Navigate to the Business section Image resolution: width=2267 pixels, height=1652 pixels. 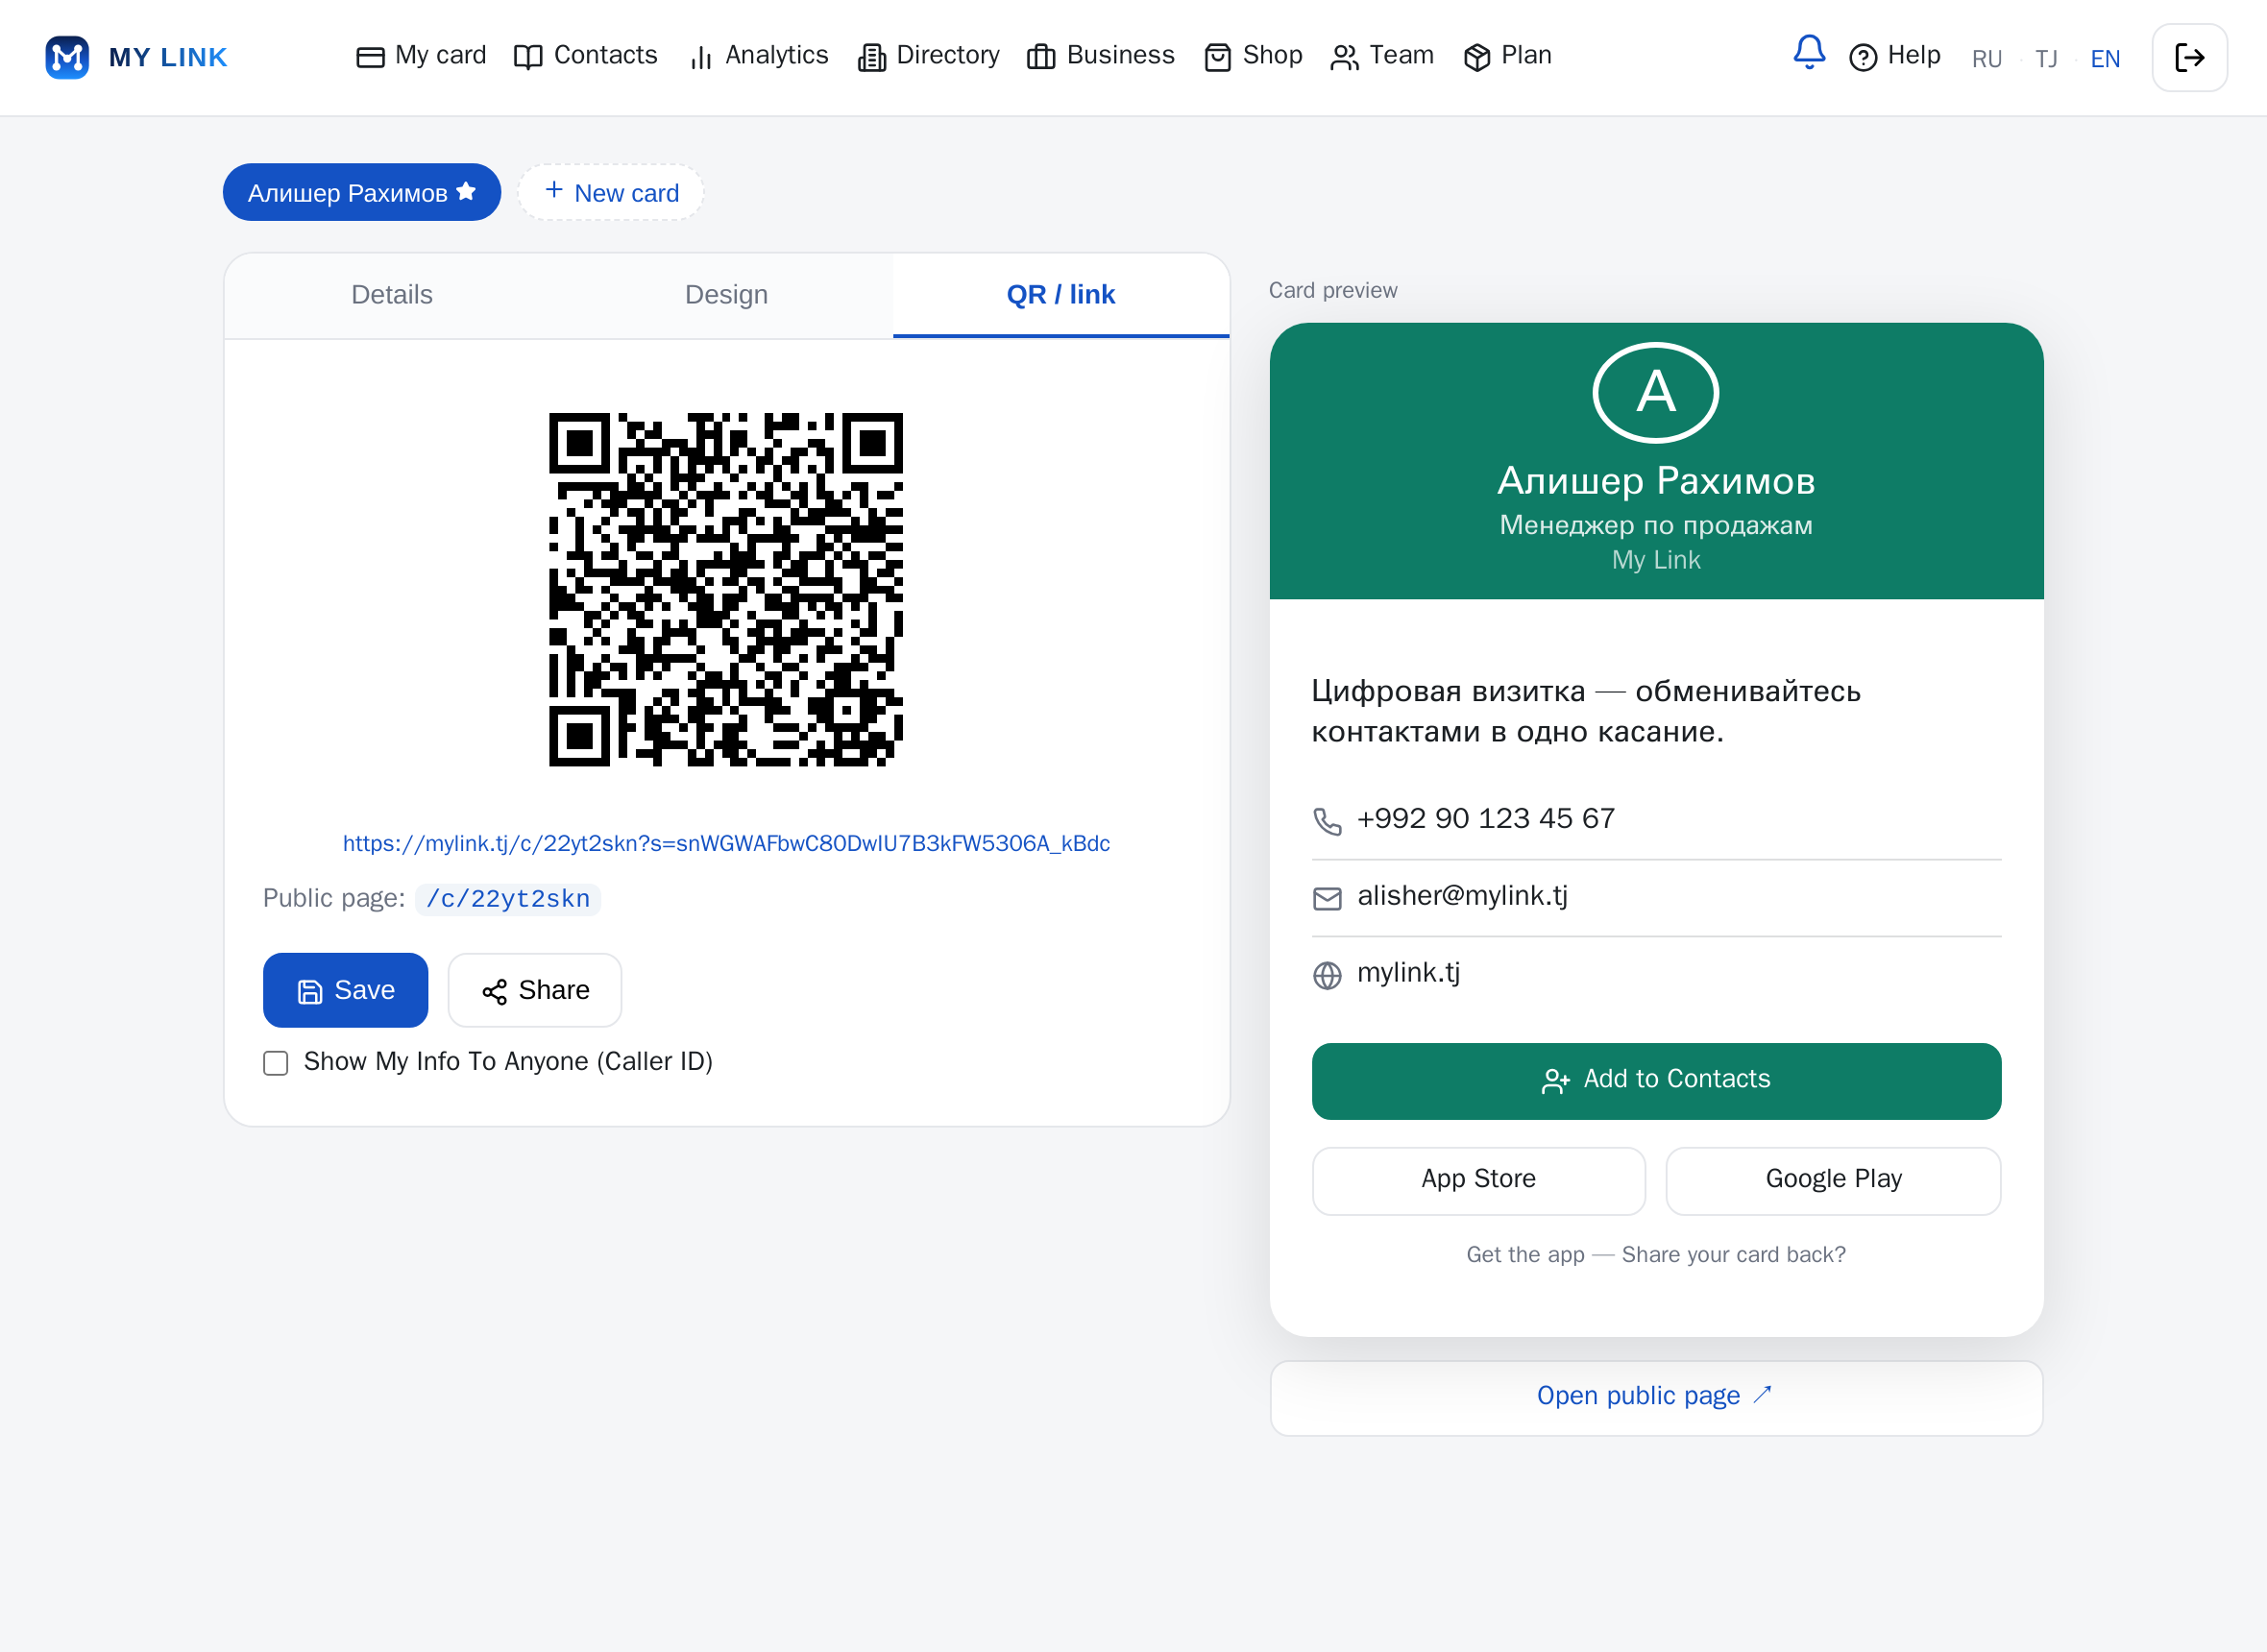point(1101,56)
